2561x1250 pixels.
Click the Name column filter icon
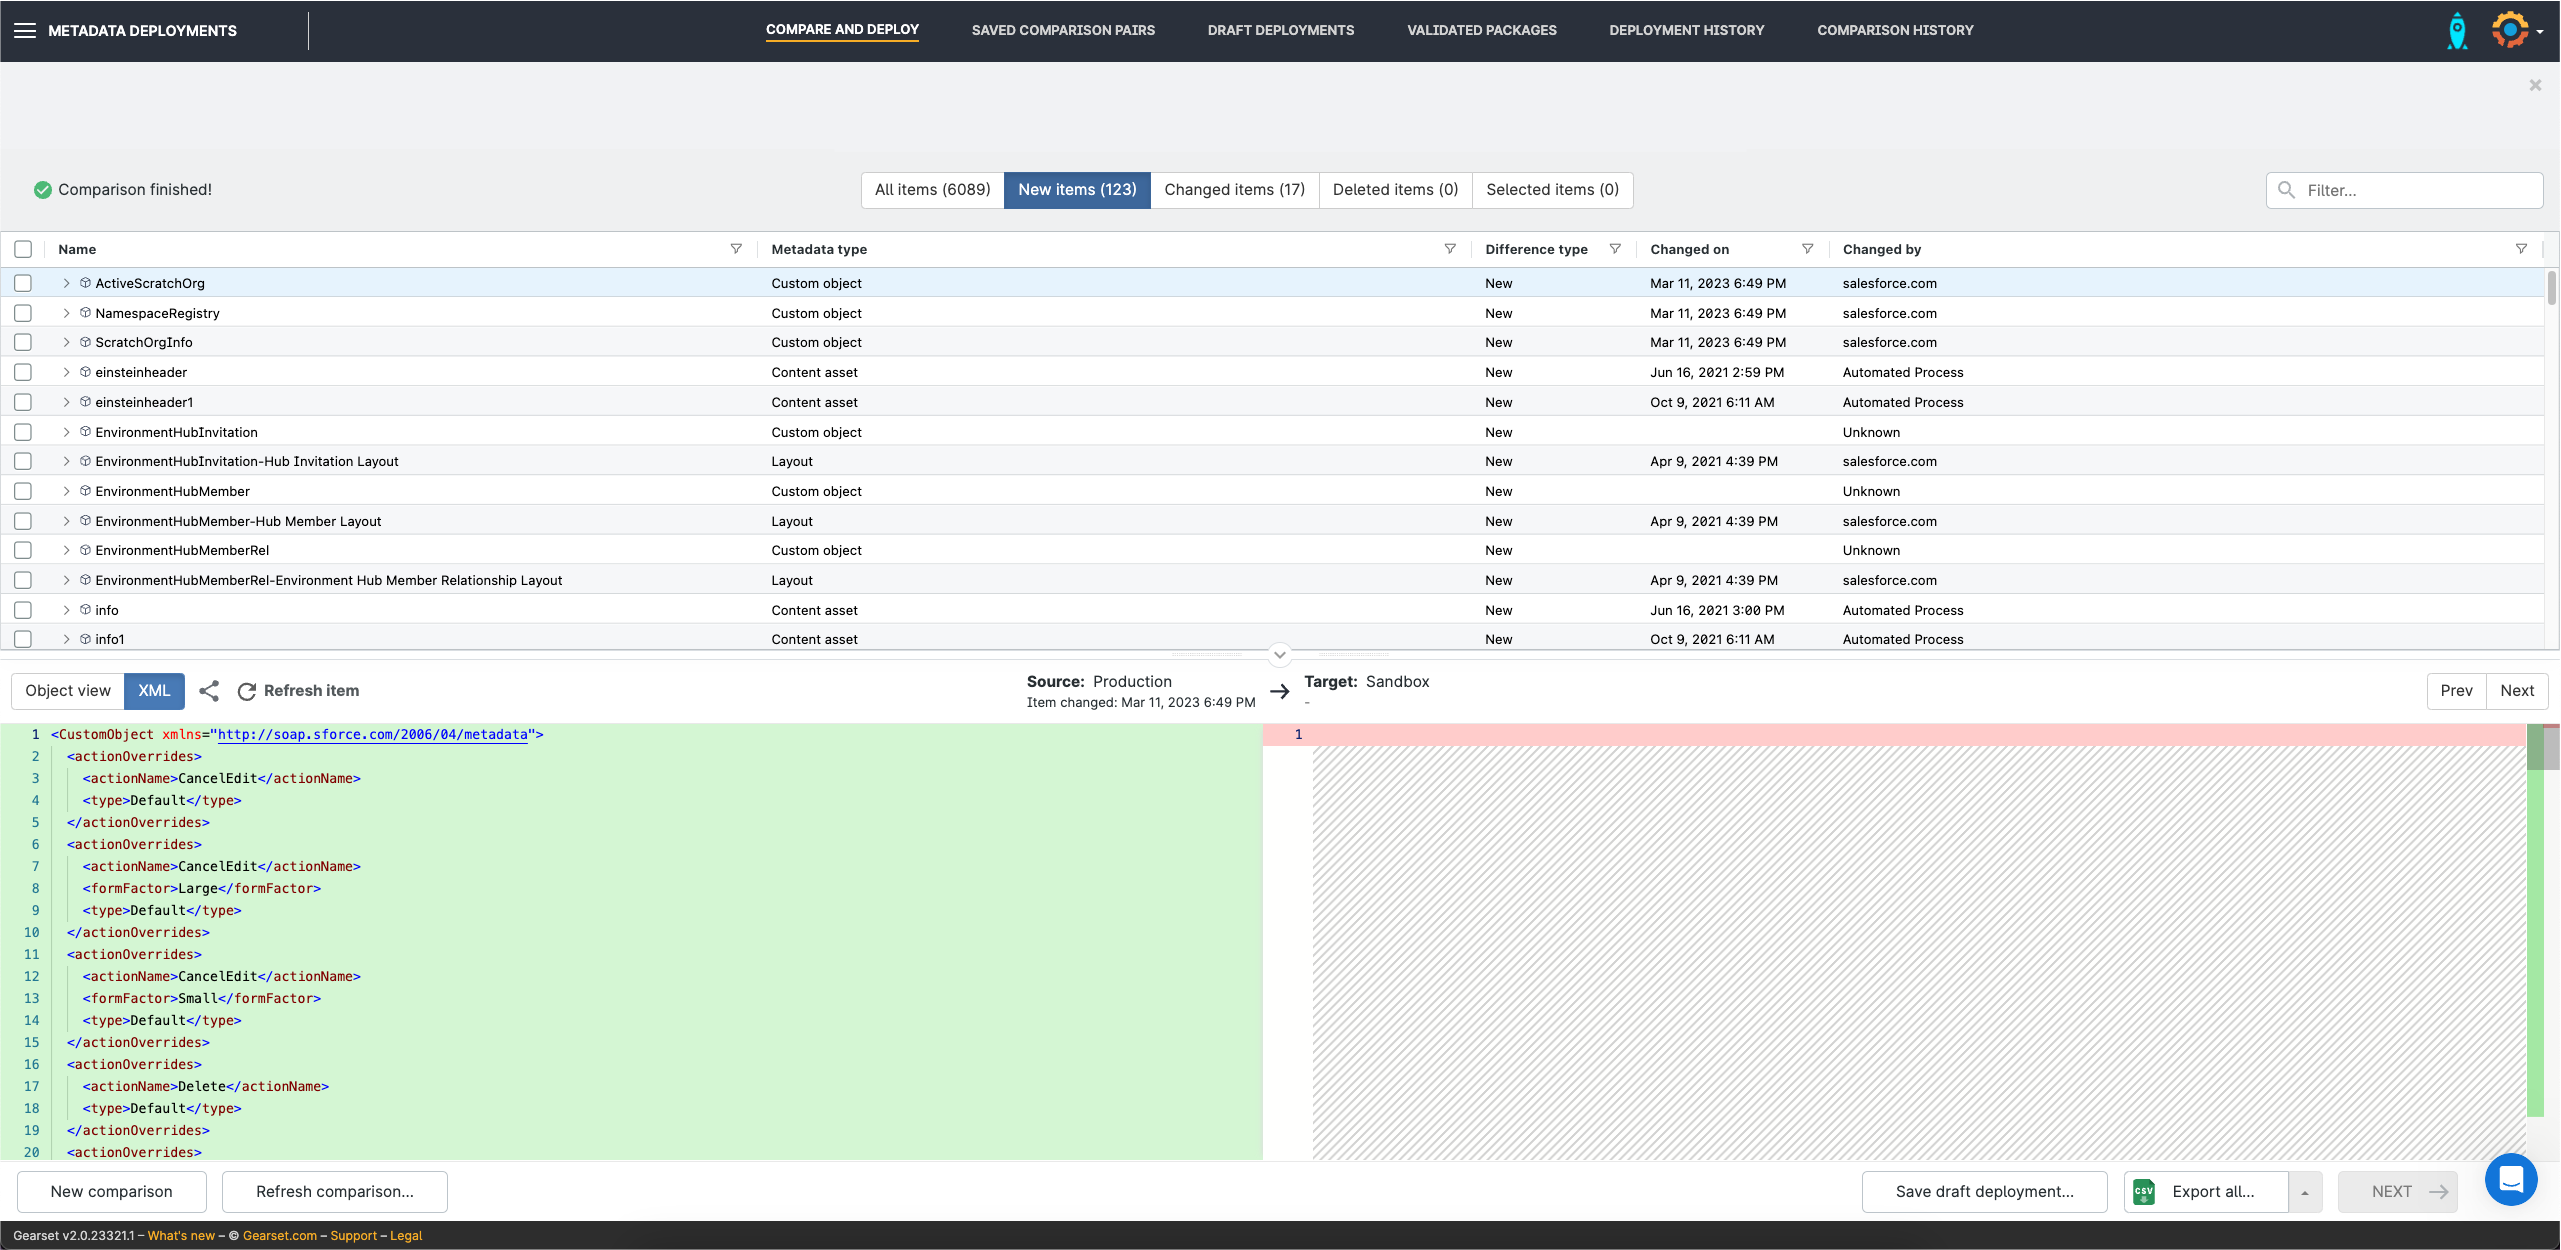click(736, 249)
